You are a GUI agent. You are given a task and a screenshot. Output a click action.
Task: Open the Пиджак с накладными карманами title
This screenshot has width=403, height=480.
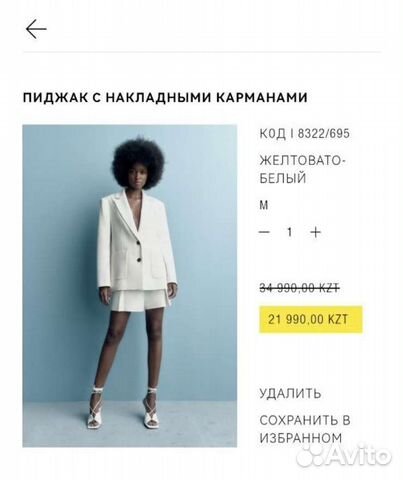click(165, 97)
